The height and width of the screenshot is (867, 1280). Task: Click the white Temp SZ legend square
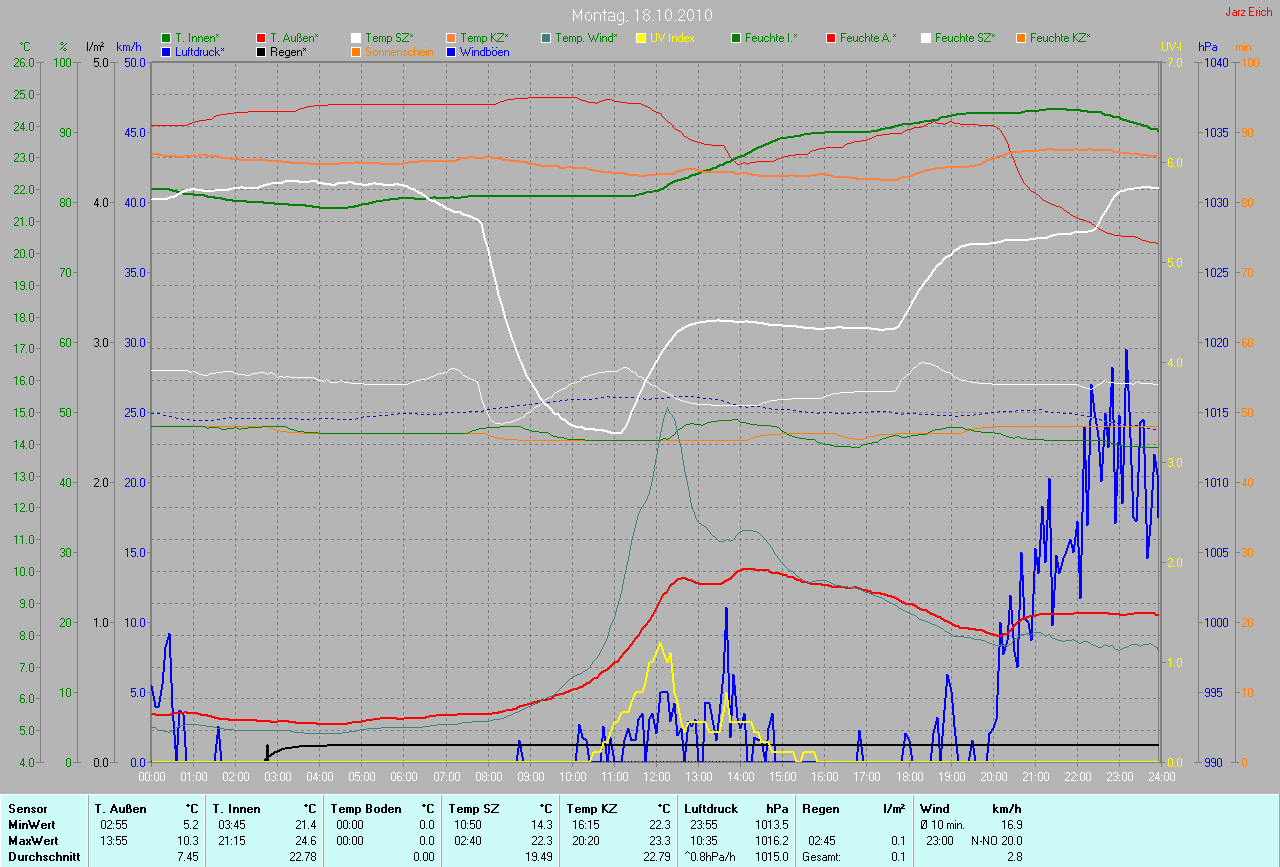click(x=356, y=38)
